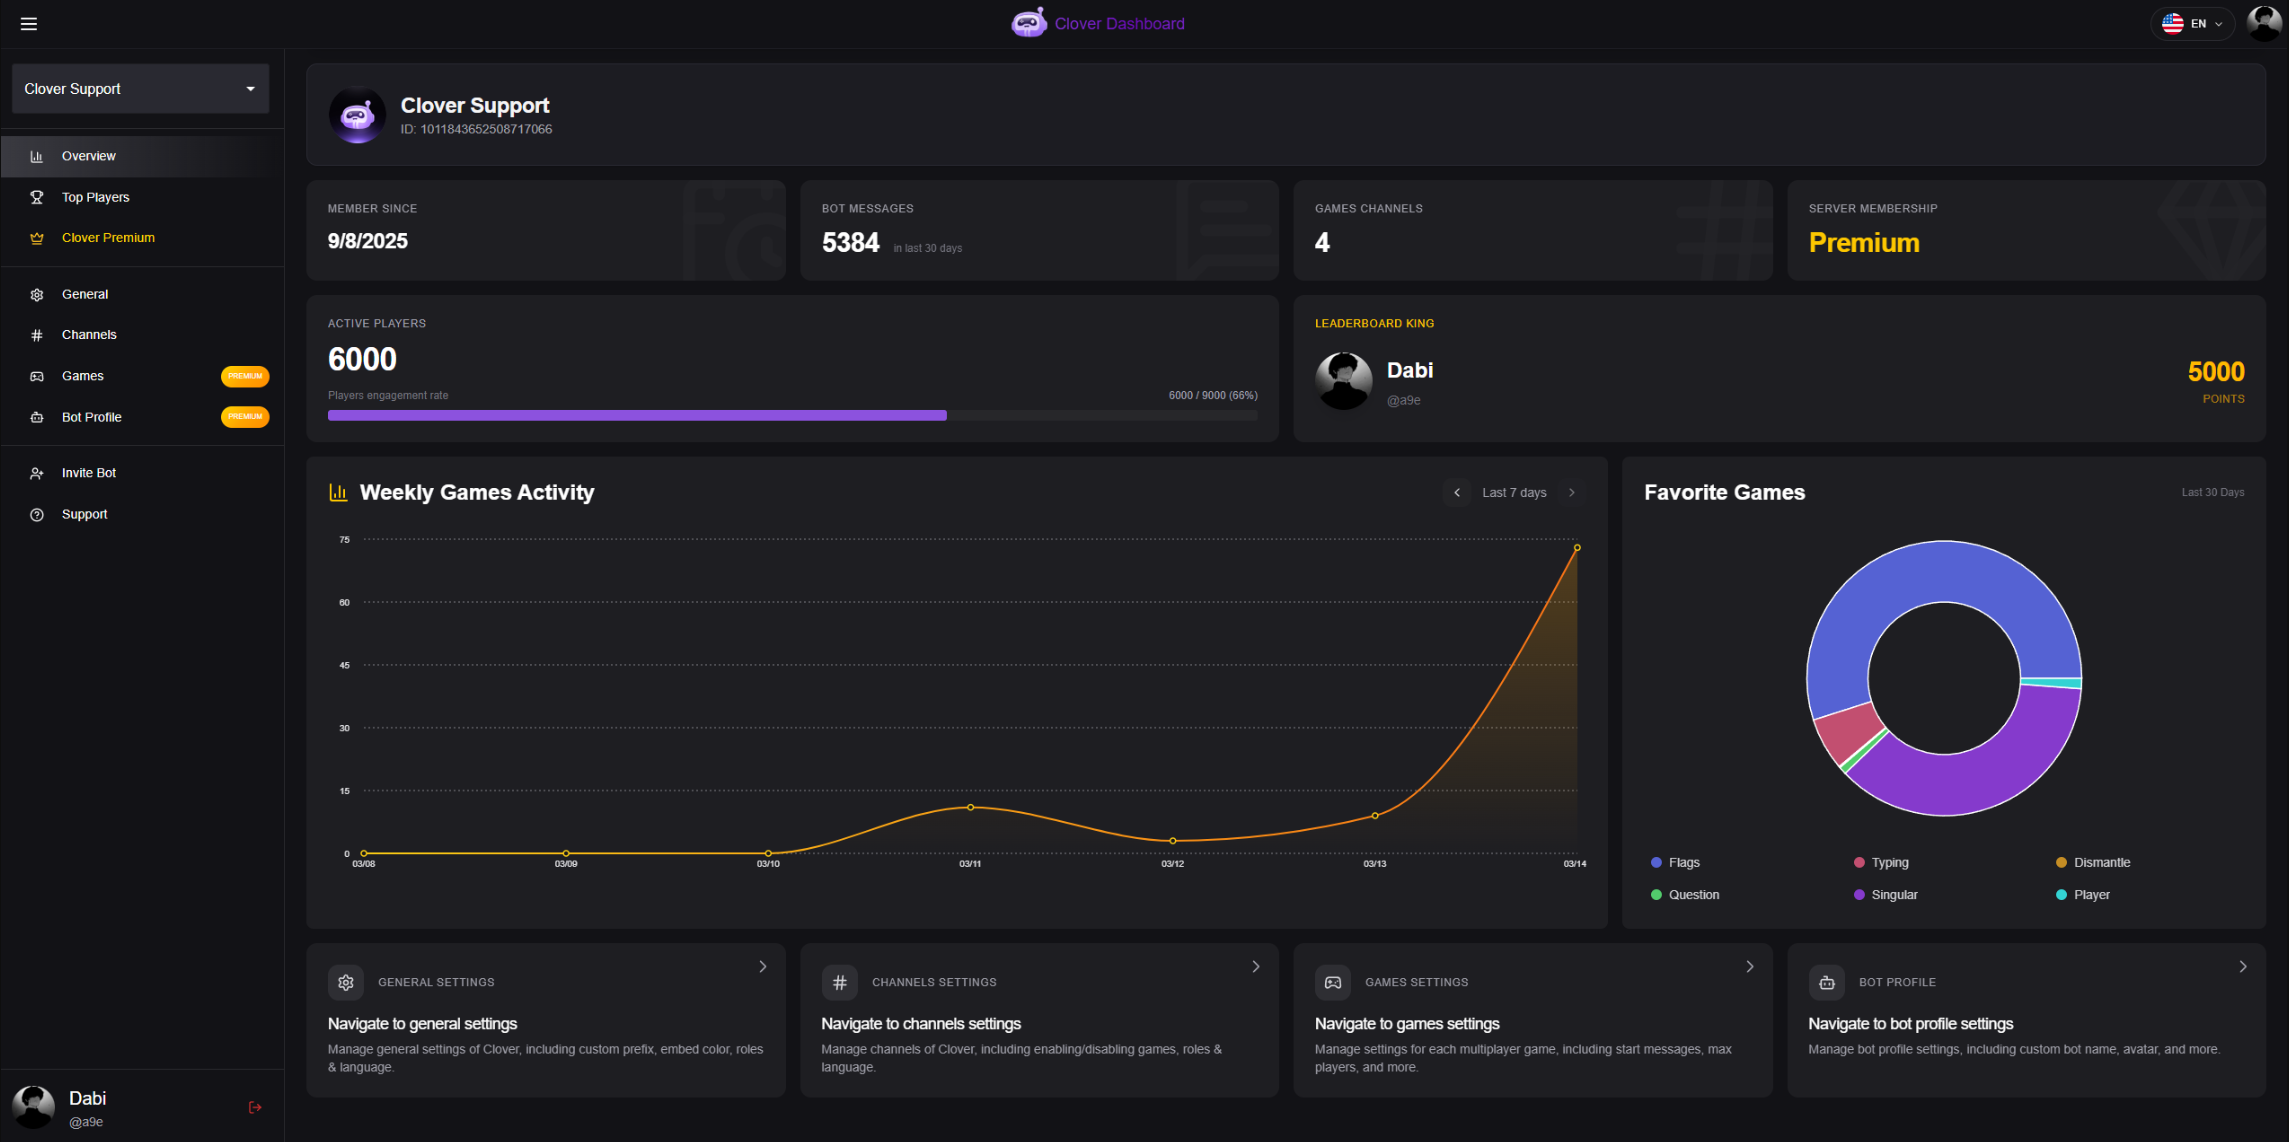Screen dimensions: 2289x1142
Task: Click the General Settings gear icon
Action: 346,982
